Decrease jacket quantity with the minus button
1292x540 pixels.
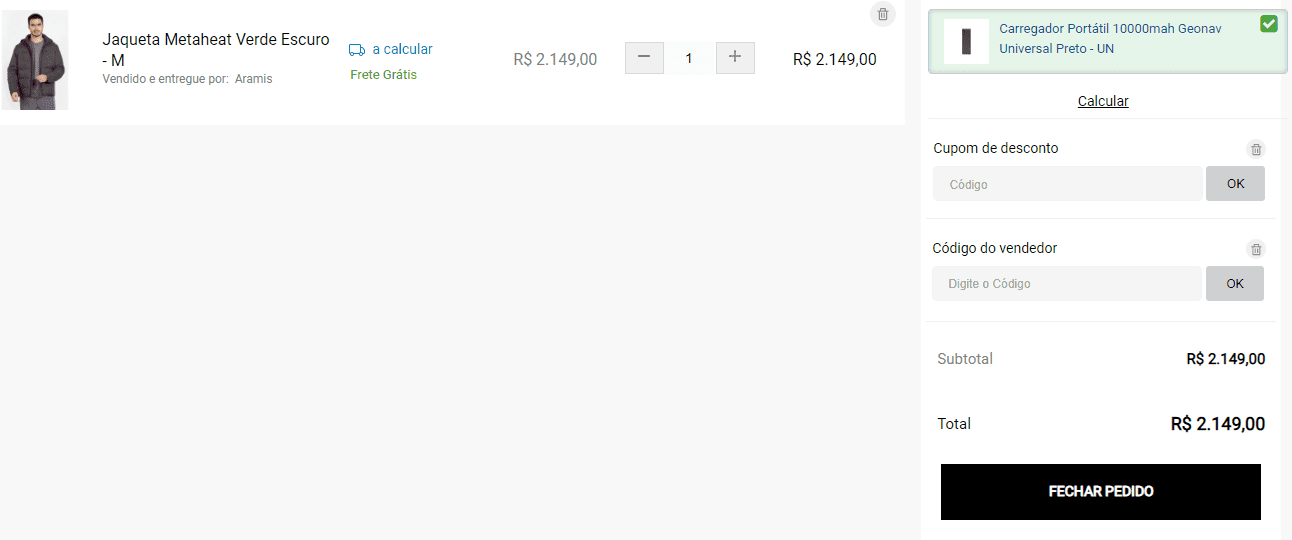pos(644,58)
